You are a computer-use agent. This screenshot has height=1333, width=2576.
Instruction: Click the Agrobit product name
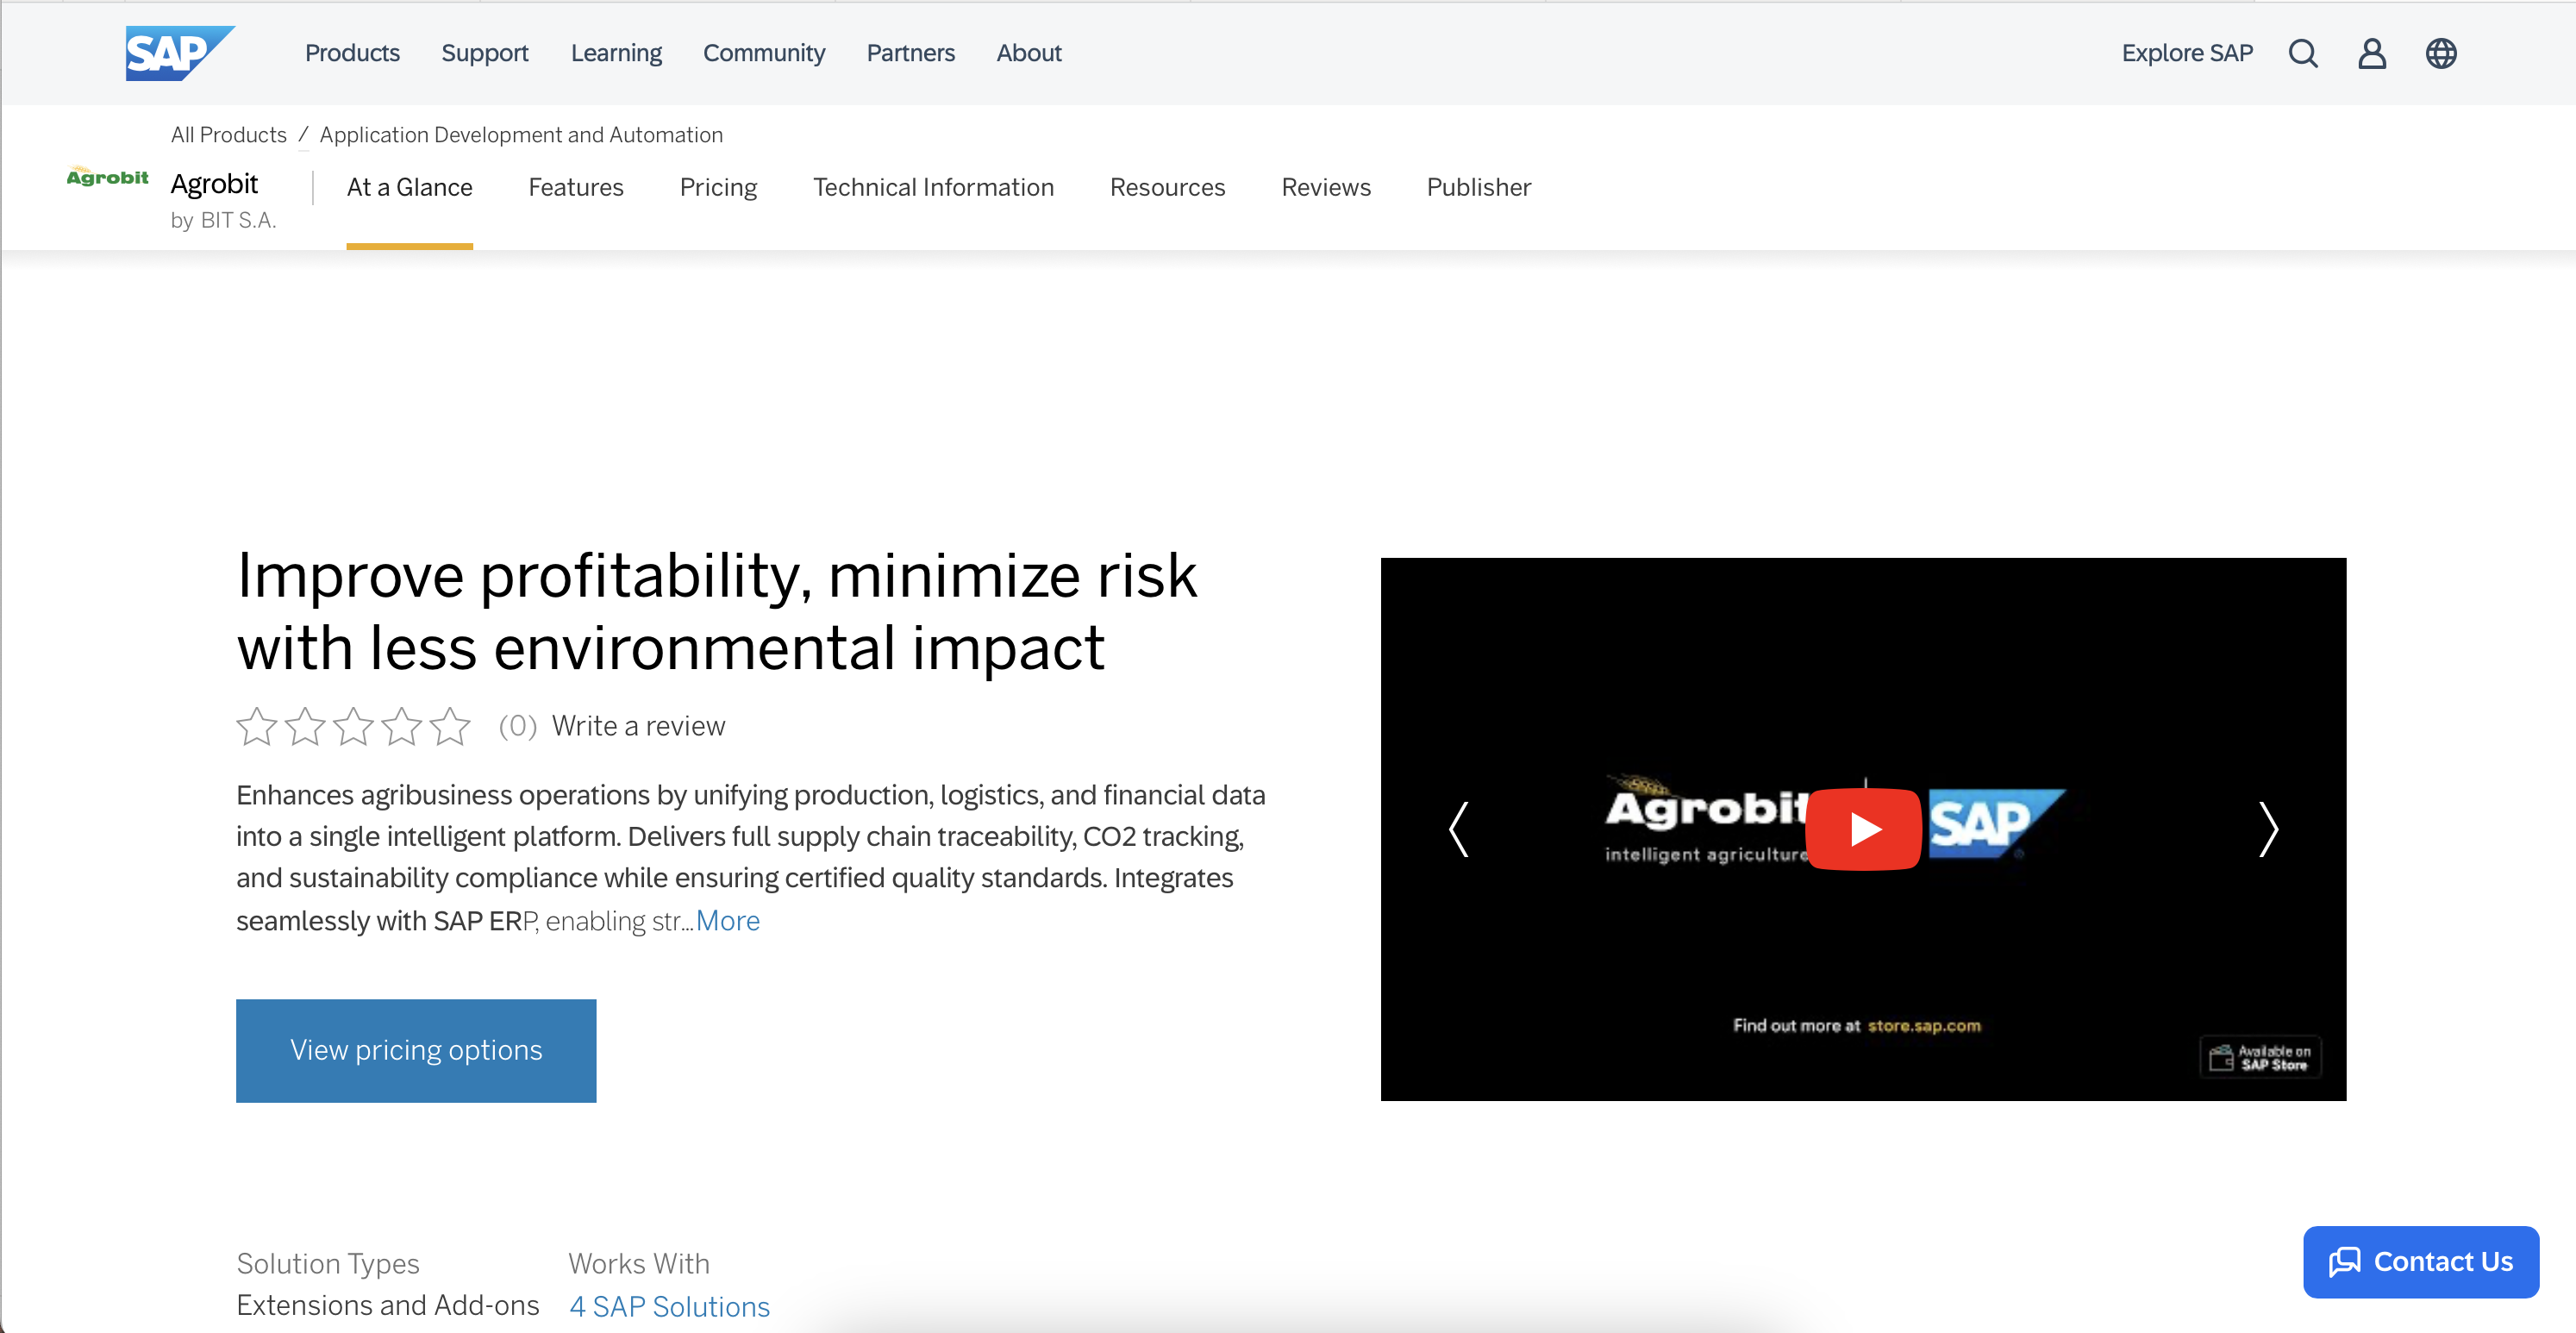click(214, 184)
